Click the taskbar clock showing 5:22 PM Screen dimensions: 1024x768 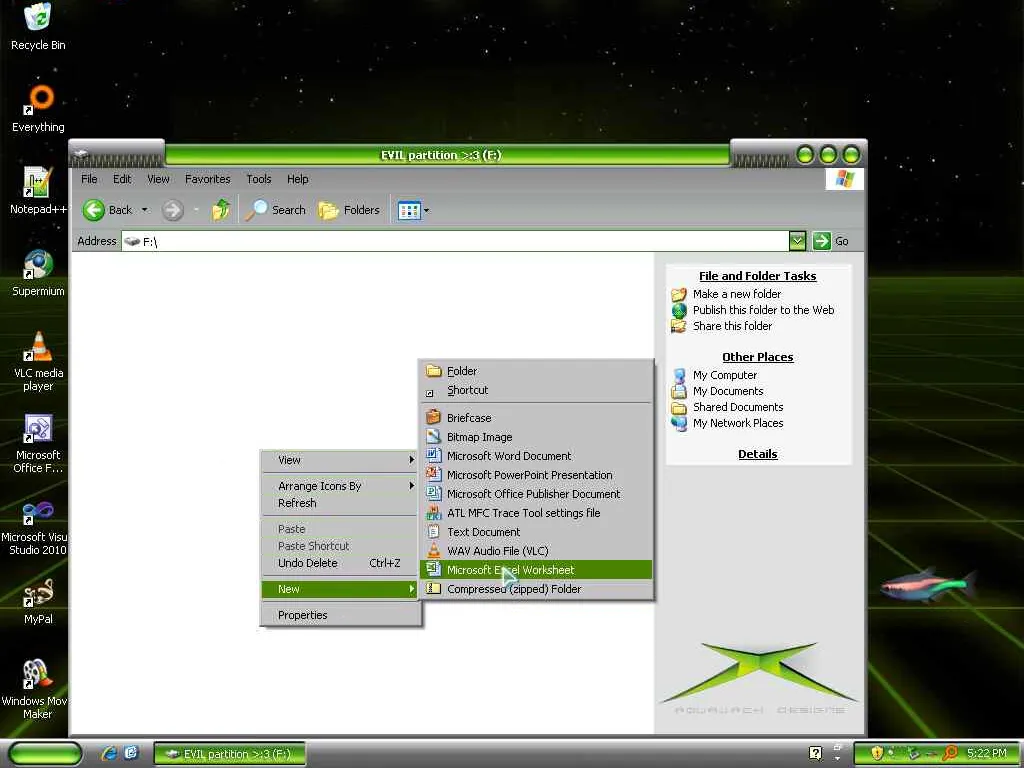[986, 753]
